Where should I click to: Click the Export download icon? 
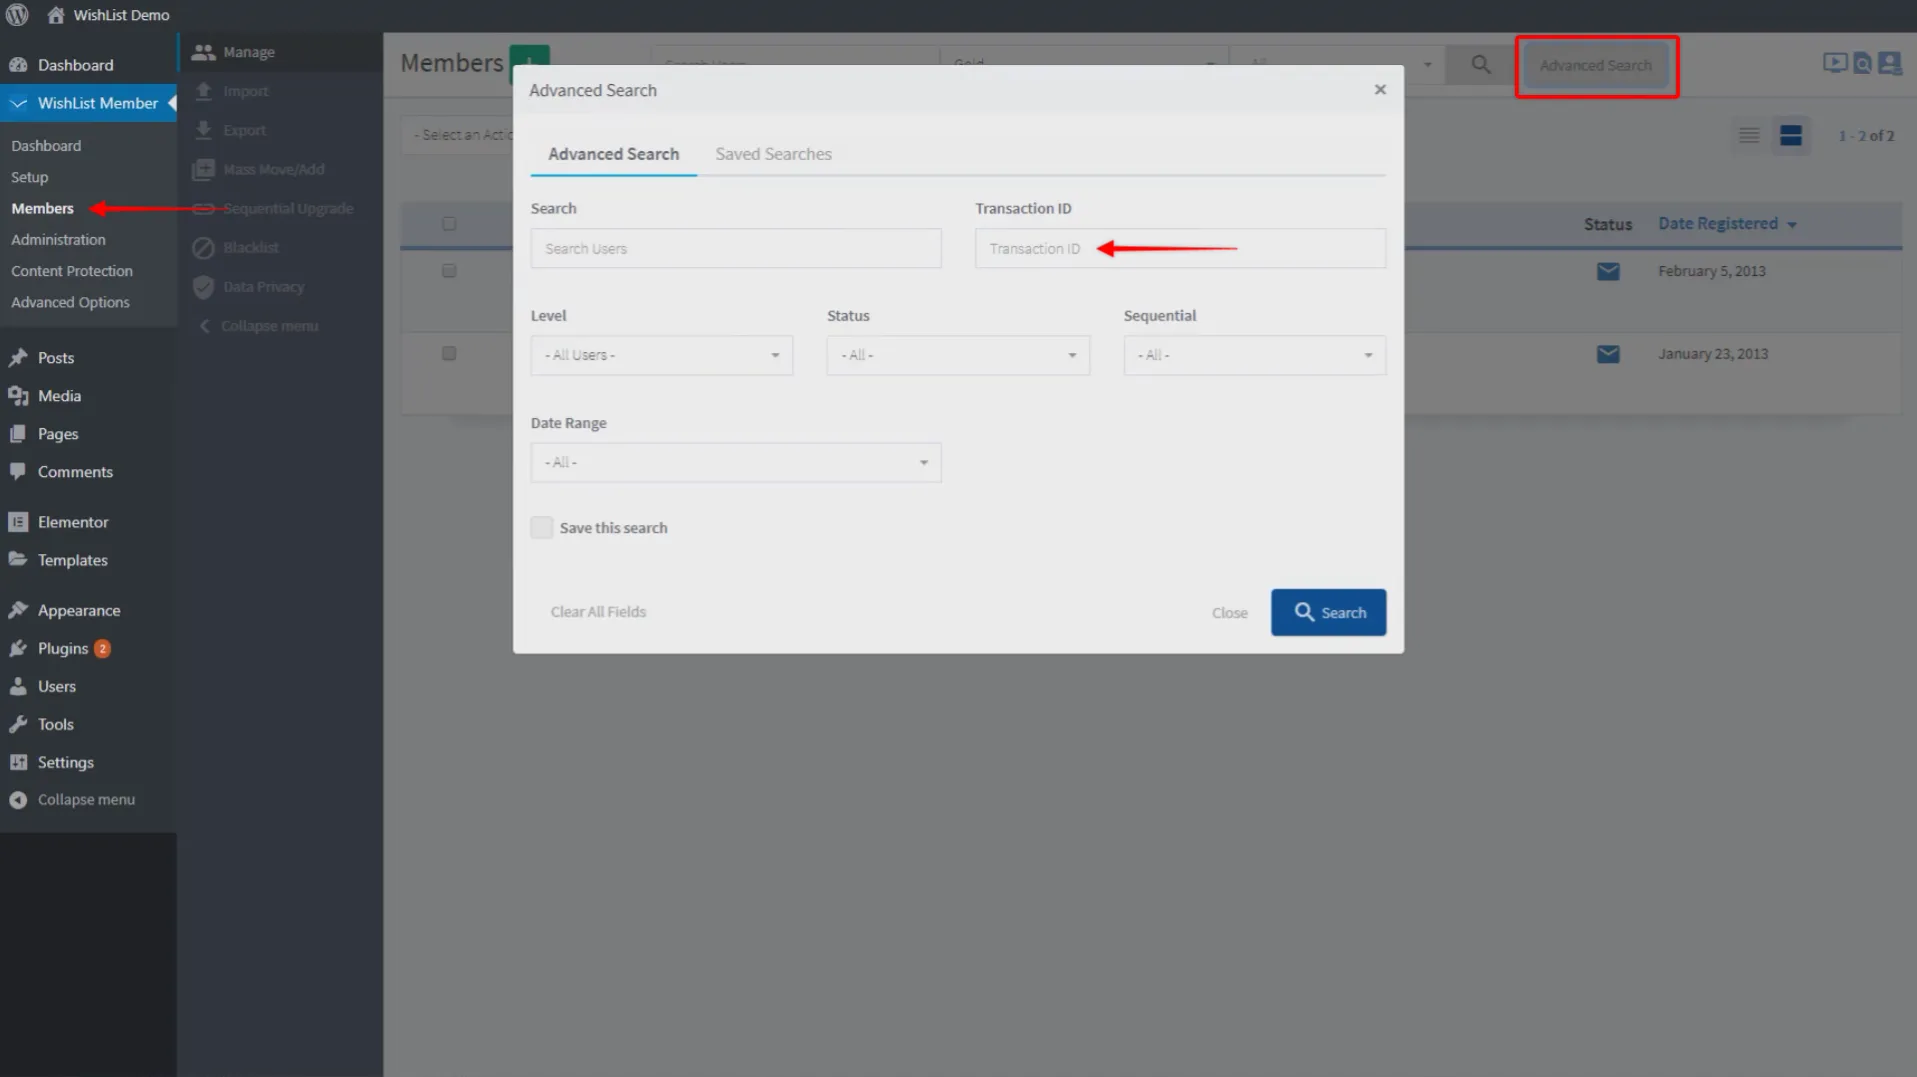tap(203, 130)
